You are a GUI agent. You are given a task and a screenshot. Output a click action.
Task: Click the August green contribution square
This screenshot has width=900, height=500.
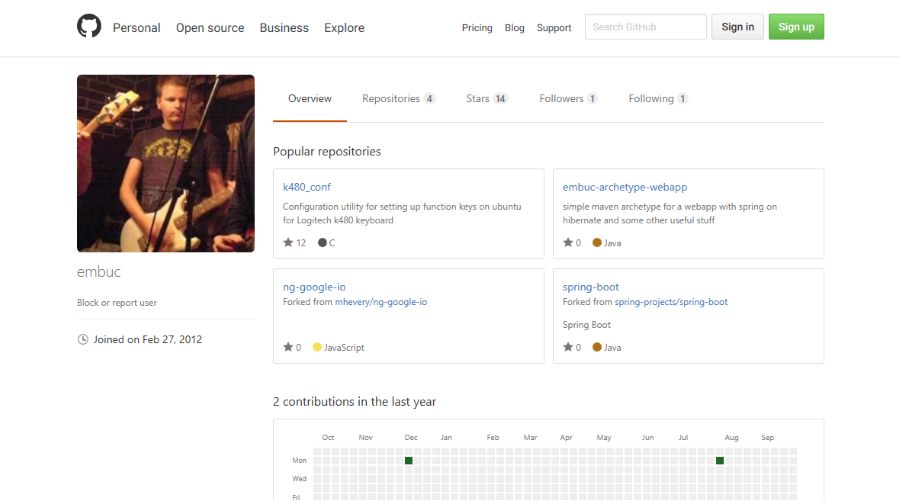point(720,461)
